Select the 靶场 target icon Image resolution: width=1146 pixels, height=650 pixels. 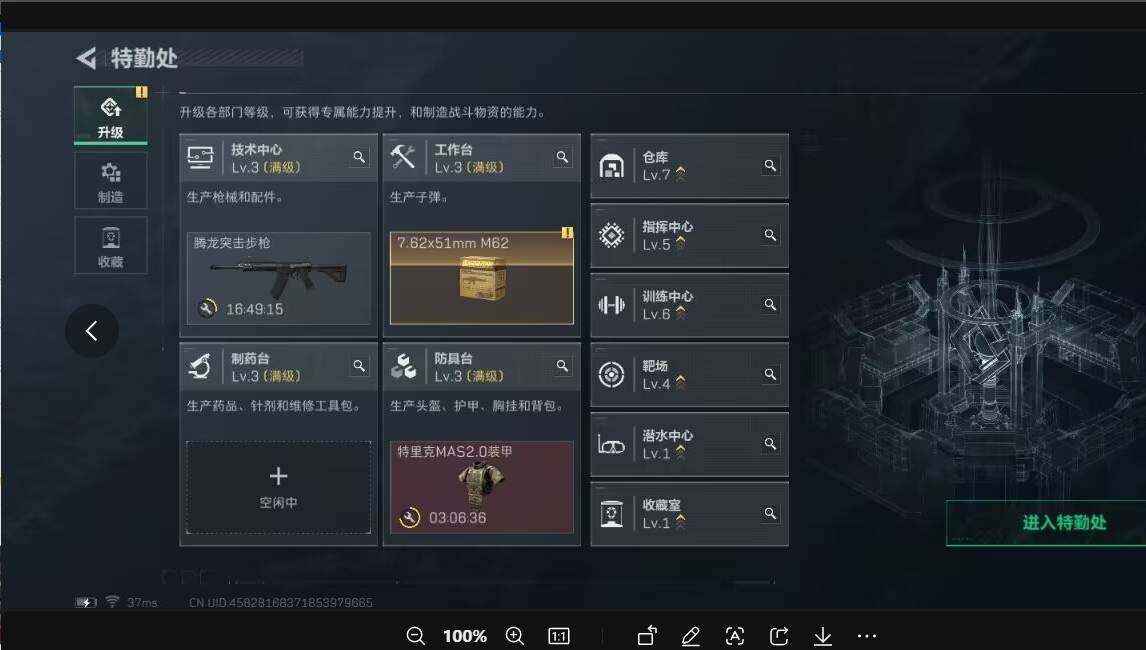[x=612, y=374]
